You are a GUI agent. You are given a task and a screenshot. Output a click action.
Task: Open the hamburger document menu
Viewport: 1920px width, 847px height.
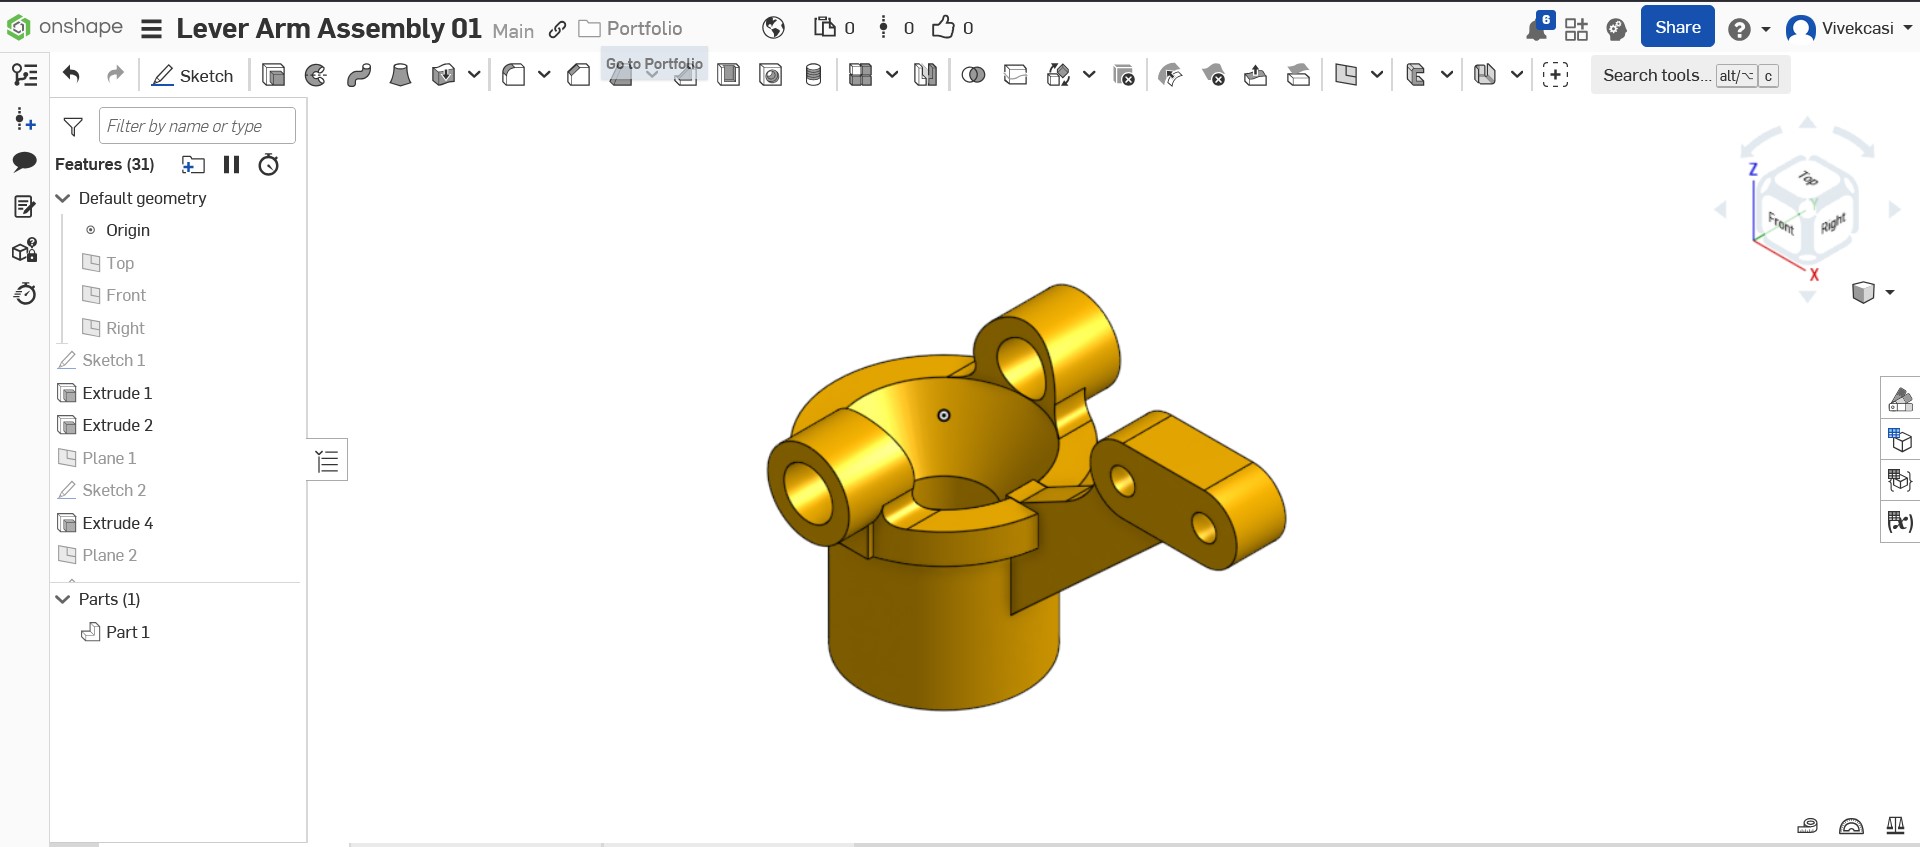coord(151,29)
